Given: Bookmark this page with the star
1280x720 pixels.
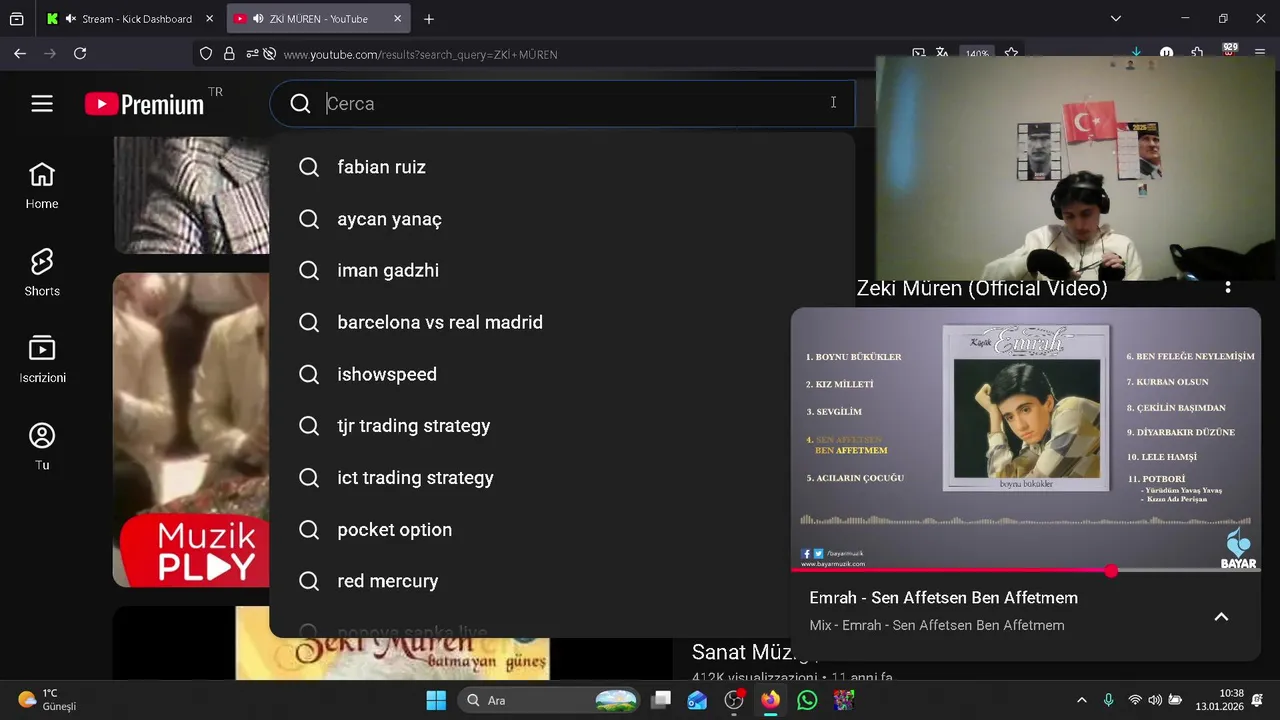Looking at the screenshot, I should (x=1011, y=54).
